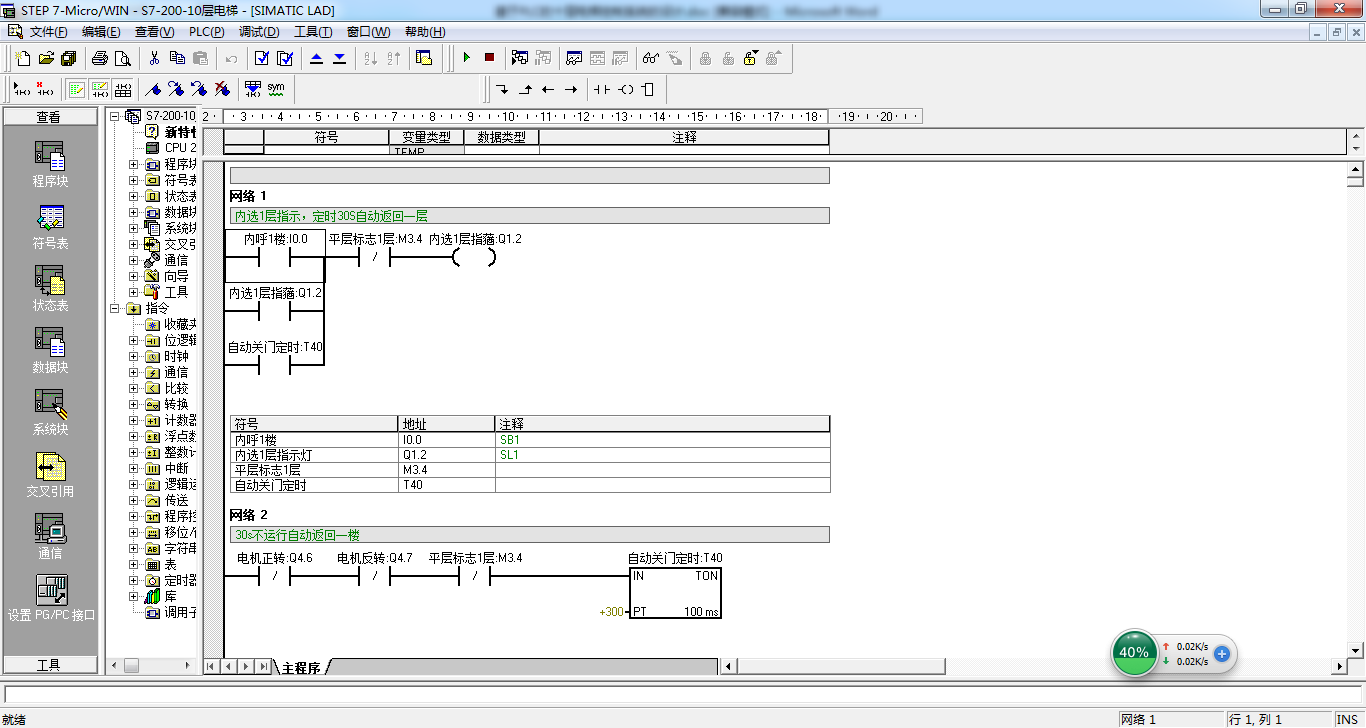Image resolution: width=1366 pixels, height=728 pixels.
Task: Click the blue plus on the speed widget
Action: [1222, 654]
